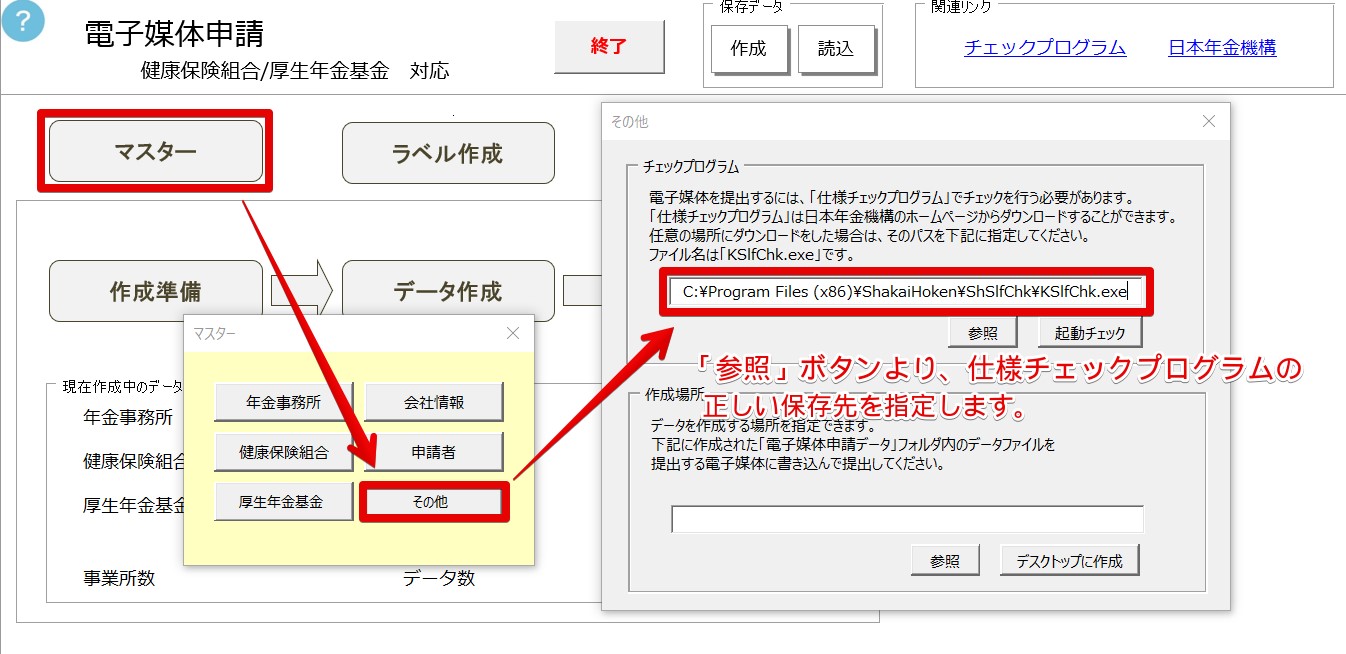Close the その他 dialog
The image size is (1346, 654).
pyautogui.click(x=1209, y=121)
